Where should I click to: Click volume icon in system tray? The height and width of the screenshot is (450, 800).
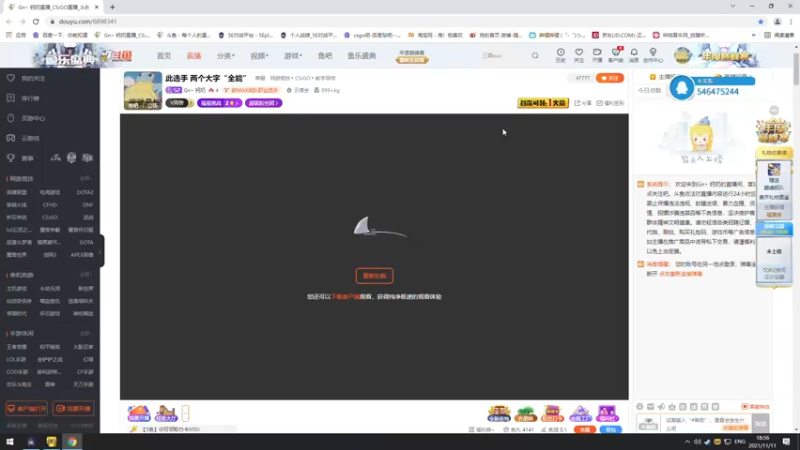(x=697, y=442)
